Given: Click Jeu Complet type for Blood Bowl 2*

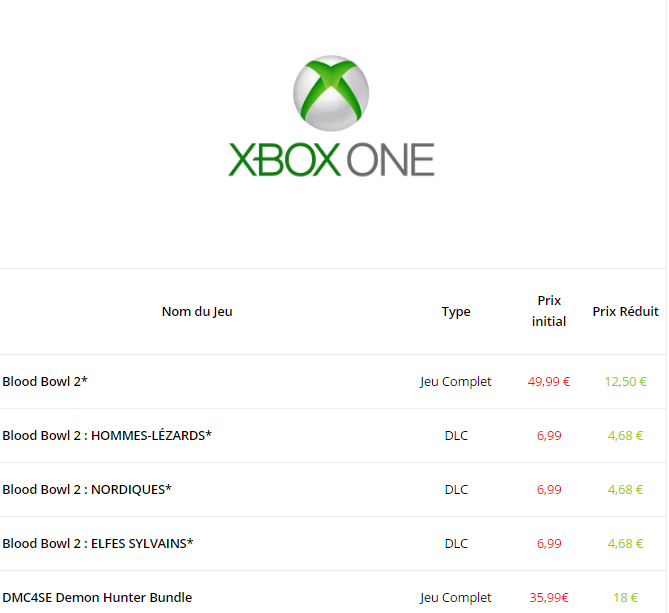Looking at the screenshot, I should click(x=456, y=382).
